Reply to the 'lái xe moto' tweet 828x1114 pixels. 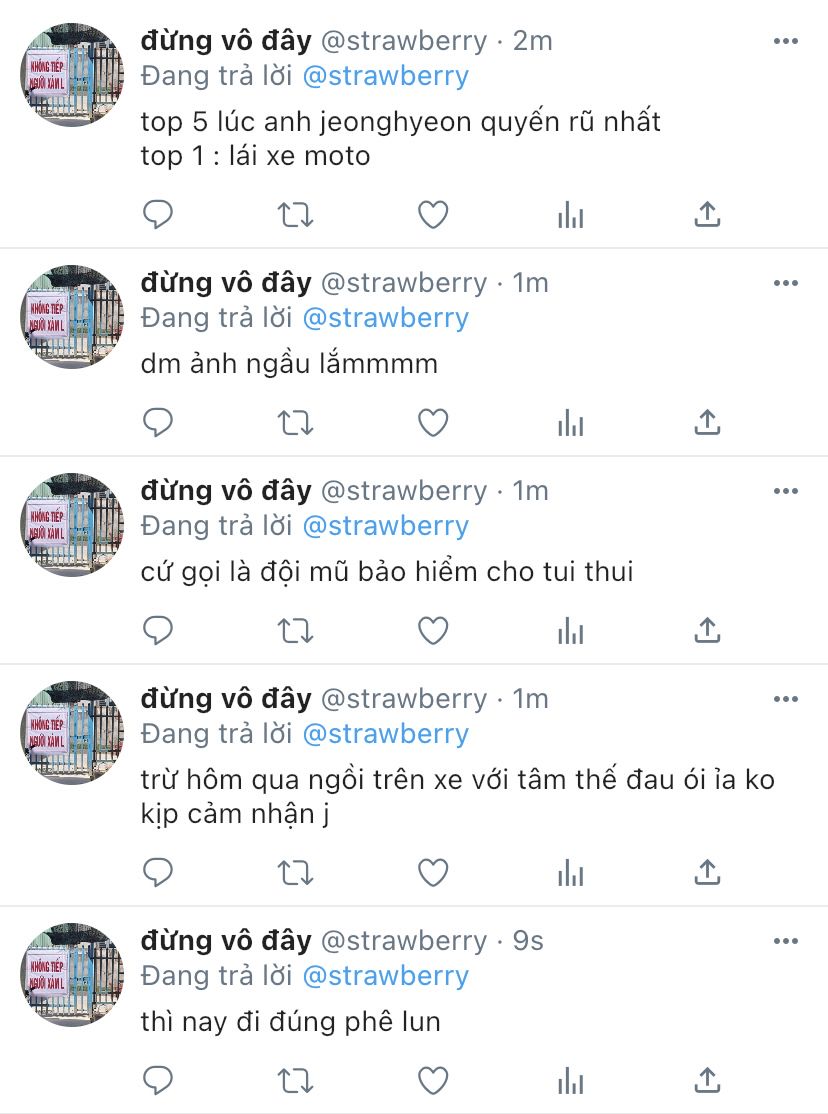click(x=158, y=215)
